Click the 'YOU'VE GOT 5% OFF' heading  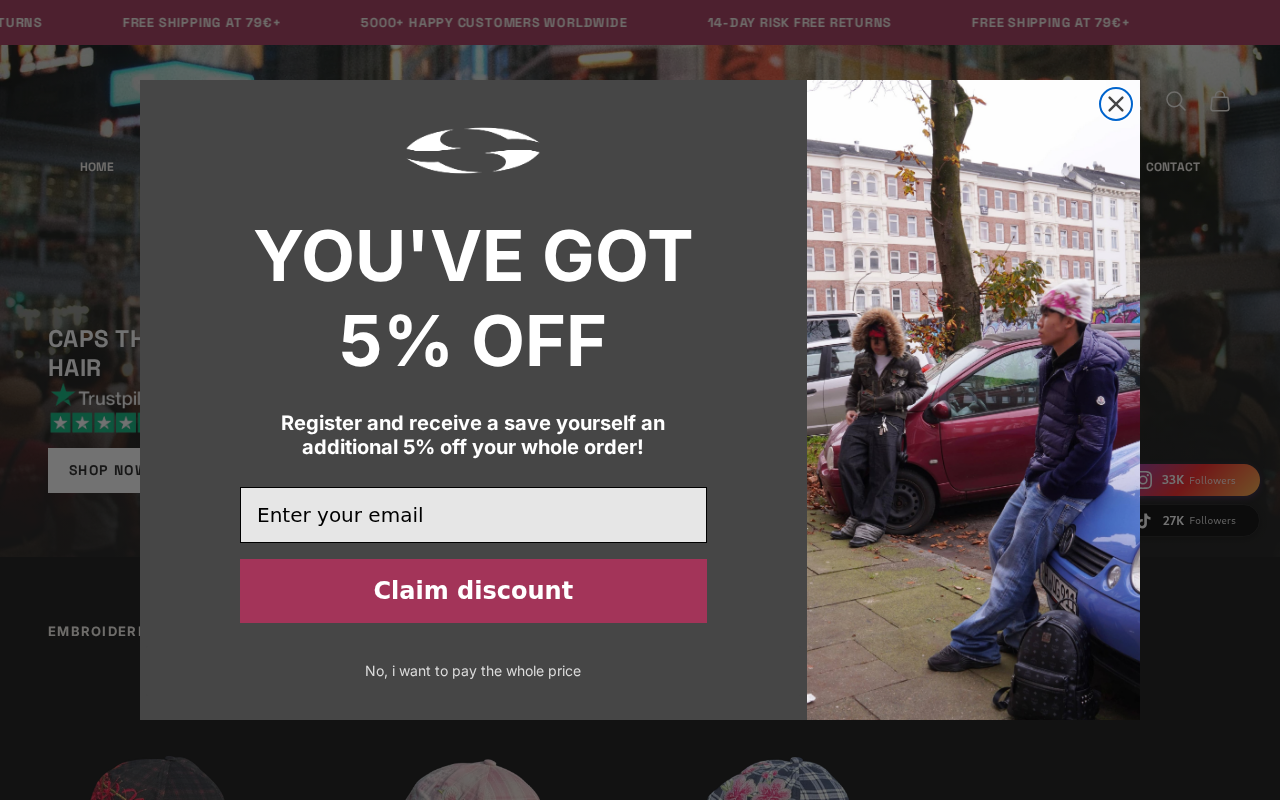473,298
